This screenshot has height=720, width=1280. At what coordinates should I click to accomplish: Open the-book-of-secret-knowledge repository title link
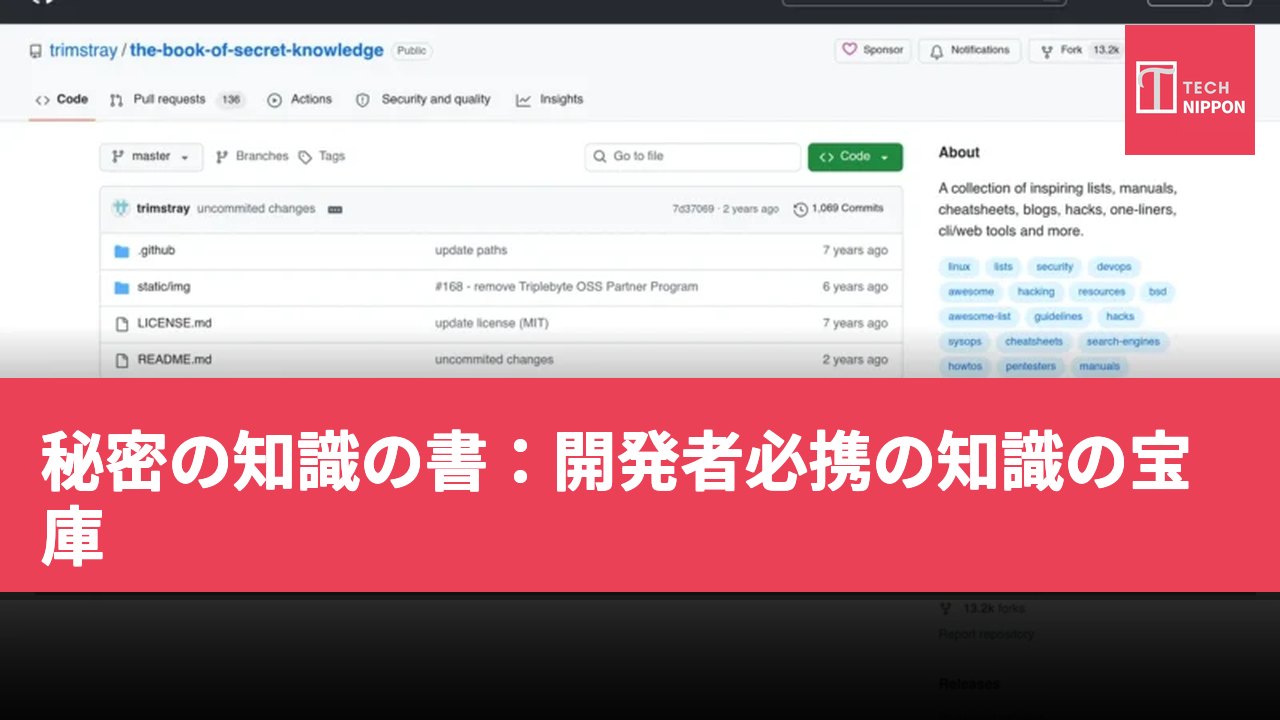point(257,50)
